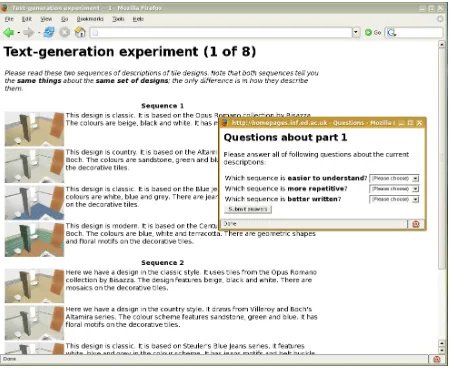
Task: Open the File menu
Action: tap(9, 19)
